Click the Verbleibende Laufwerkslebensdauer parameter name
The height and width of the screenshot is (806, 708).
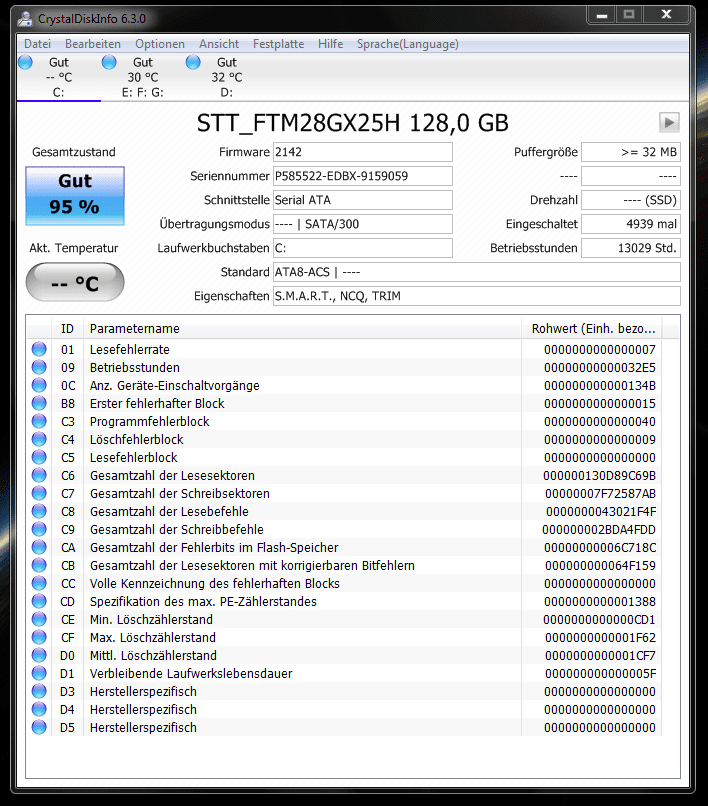[x=191, y=673]
